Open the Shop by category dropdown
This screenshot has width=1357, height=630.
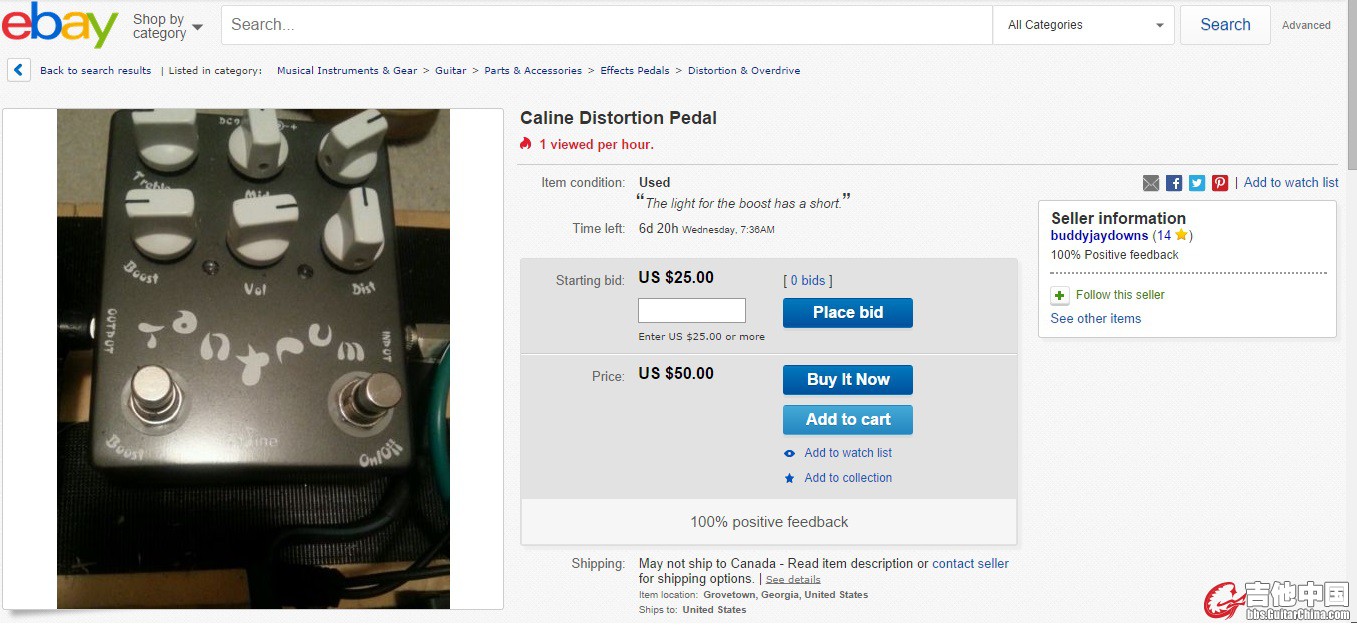(x=167, y=26)
